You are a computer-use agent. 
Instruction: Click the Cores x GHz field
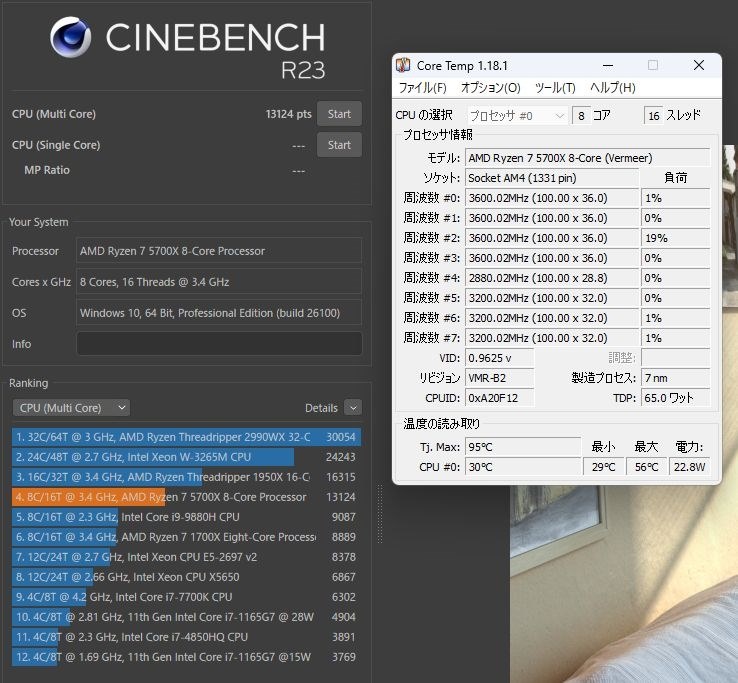[219, 281]
